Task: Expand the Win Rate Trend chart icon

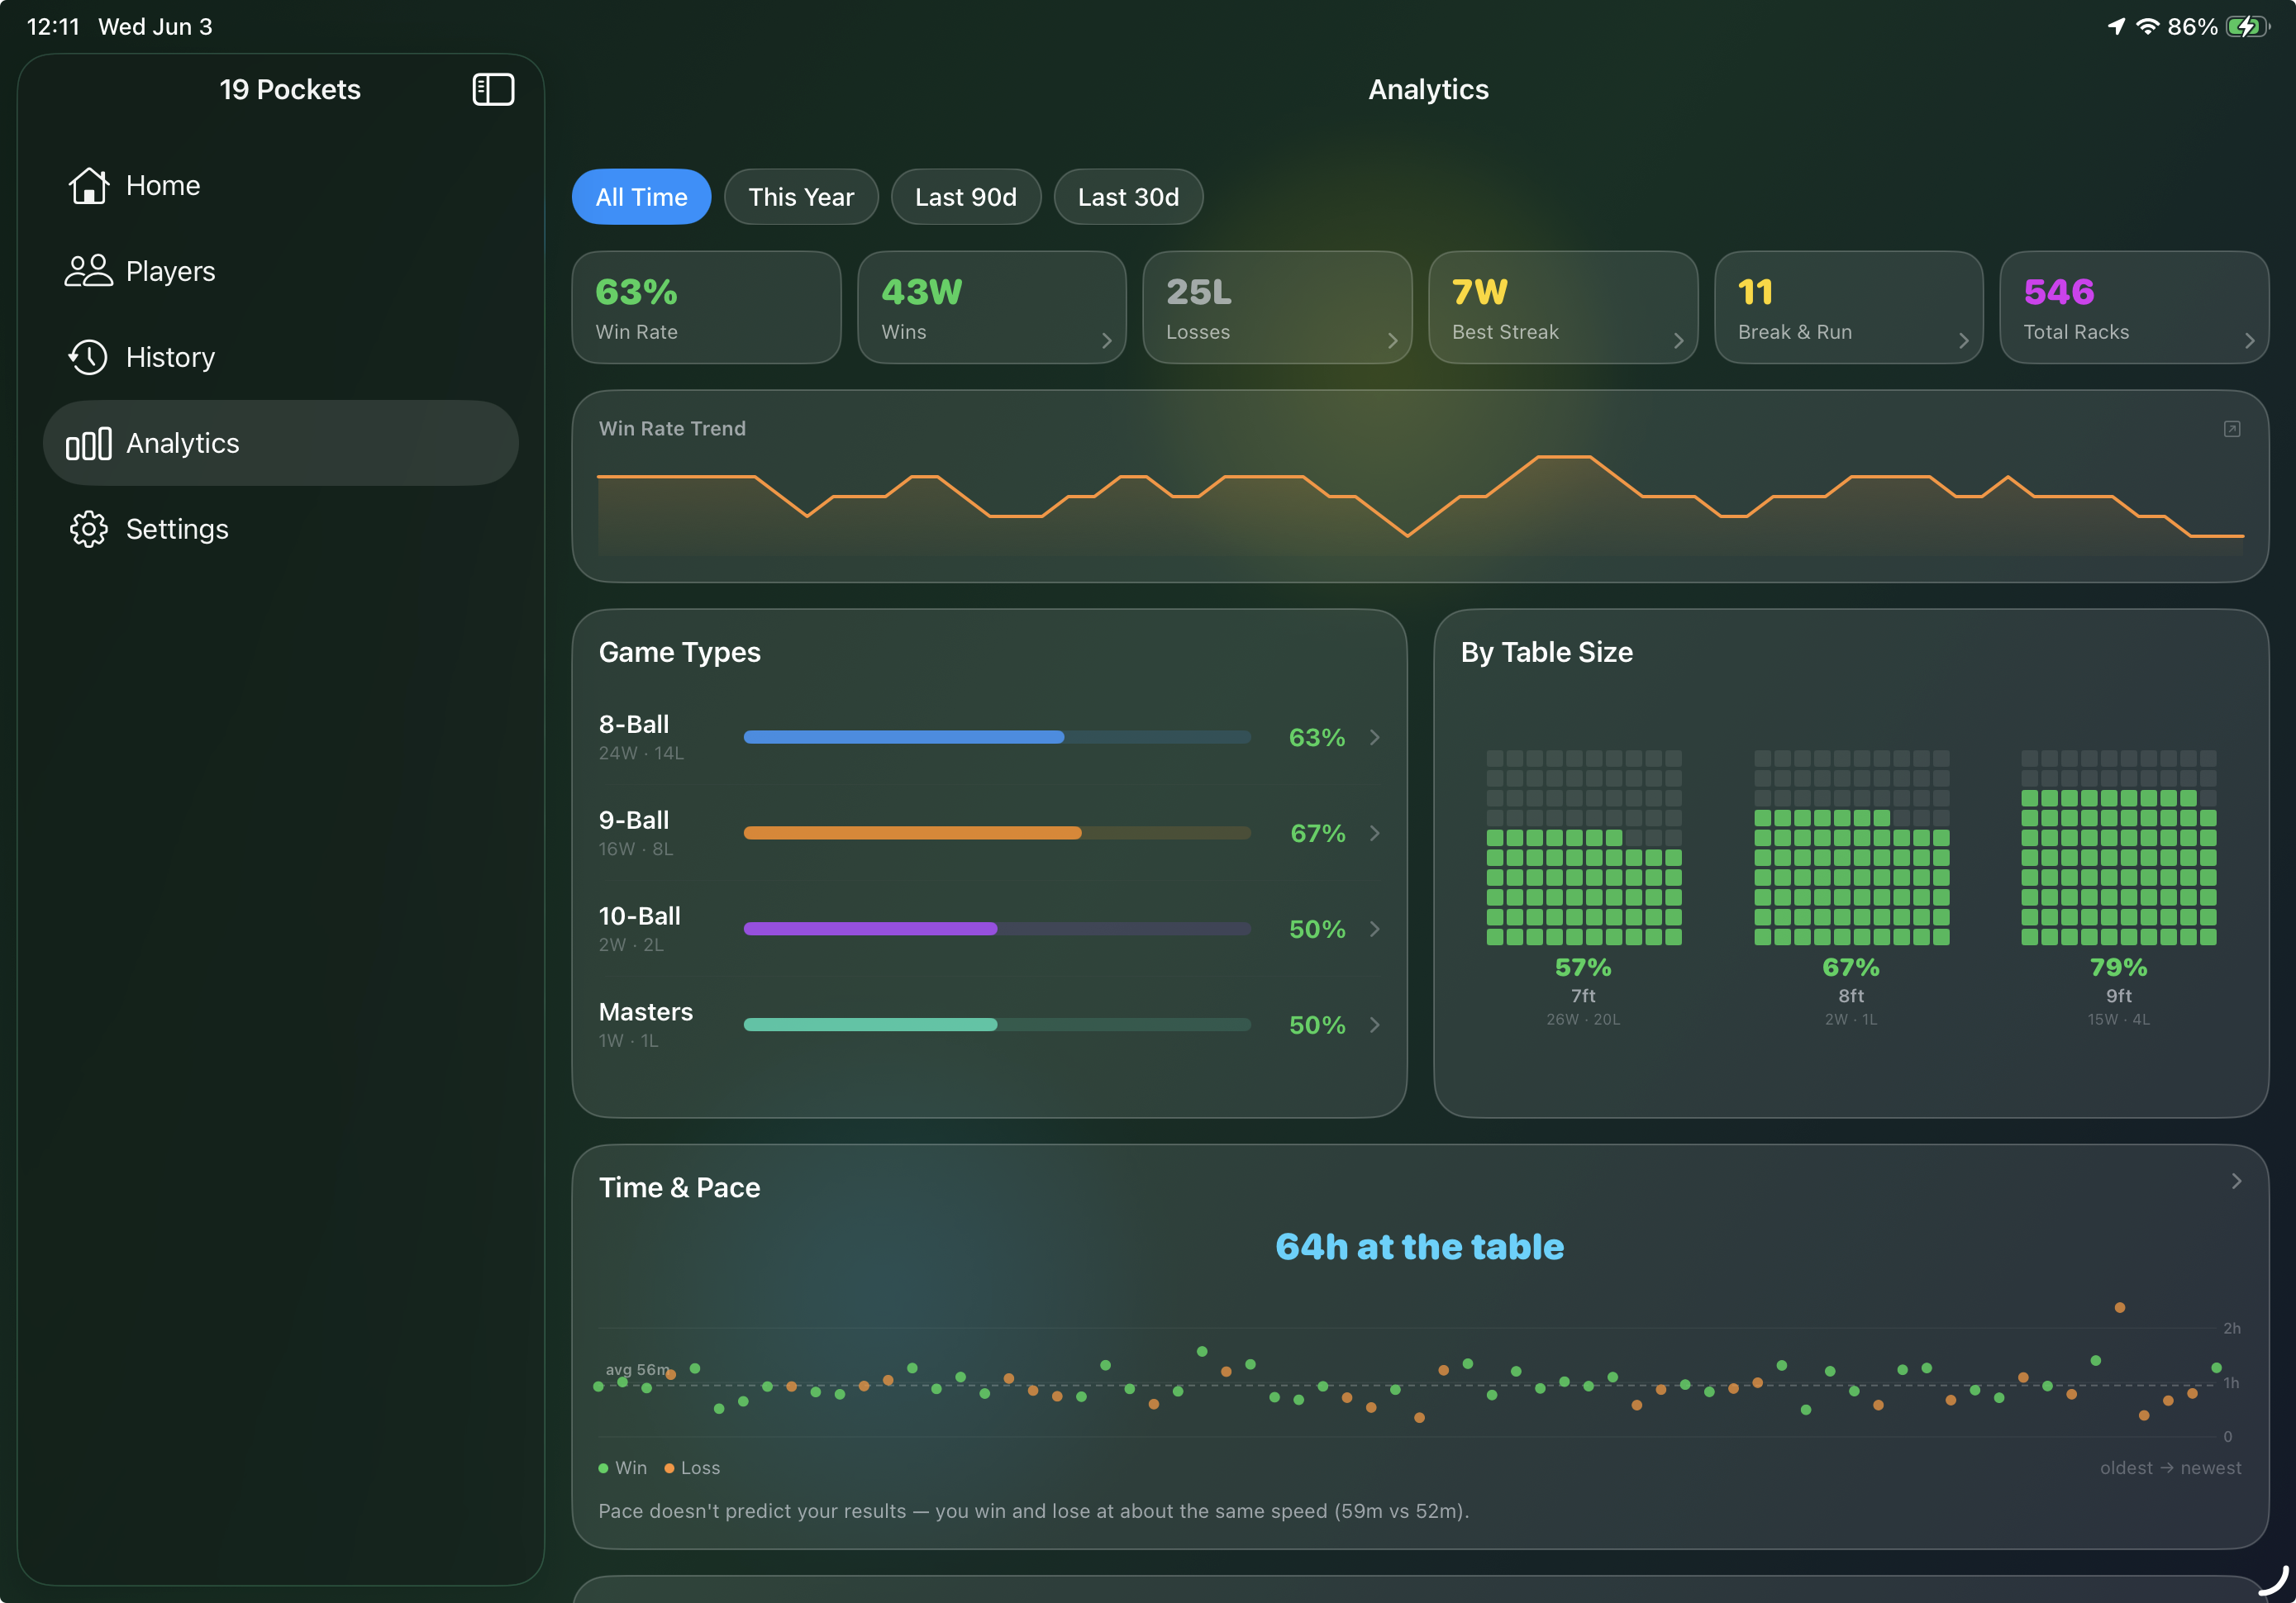Action: 2231,429
